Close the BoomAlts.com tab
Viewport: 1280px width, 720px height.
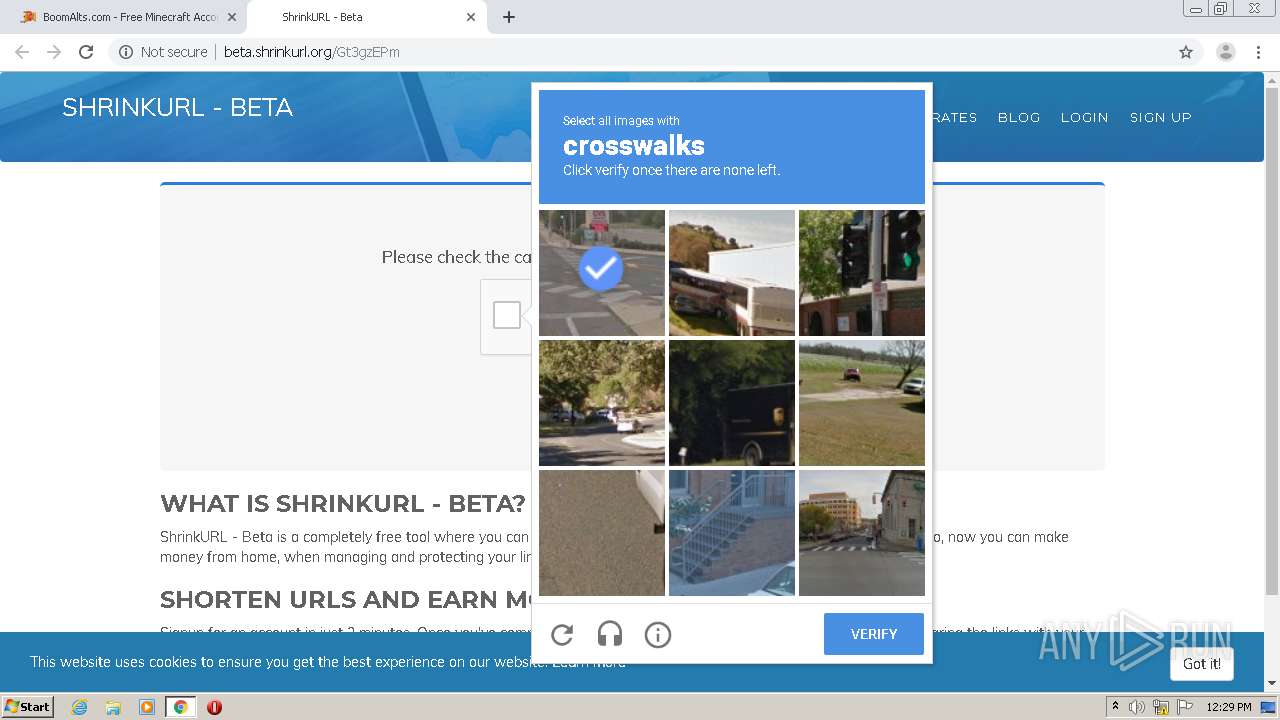(232, 17)
